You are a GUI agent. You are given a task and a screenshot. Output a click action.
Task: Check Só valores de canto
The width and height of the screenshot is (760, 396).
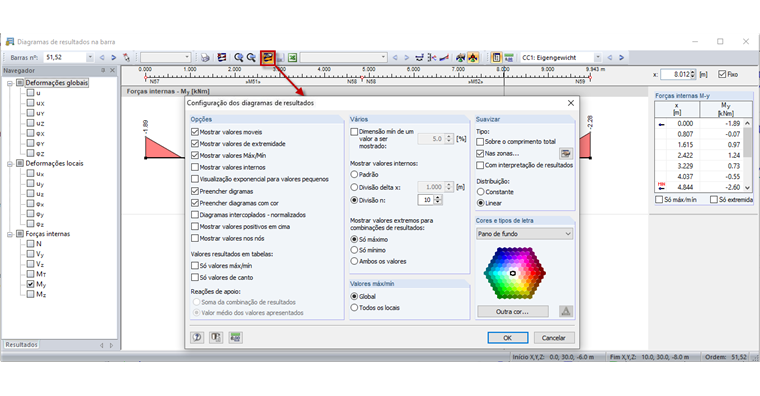coord(195,277)
